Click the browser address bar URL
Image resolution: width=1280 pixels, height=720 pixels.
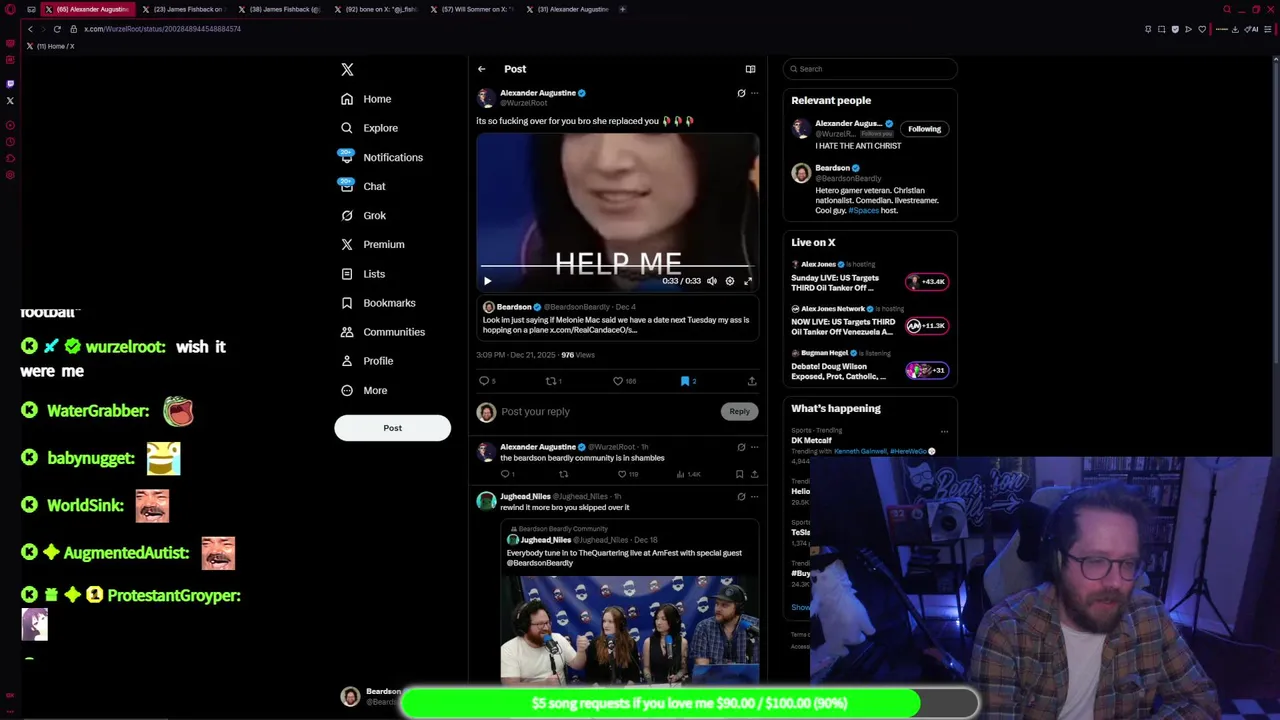pyautogui.click(x=162, y=29)
